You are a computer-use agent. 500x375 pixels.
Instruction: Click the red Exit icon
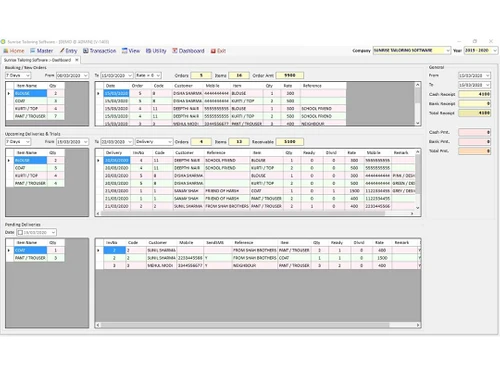coord(213,51)
